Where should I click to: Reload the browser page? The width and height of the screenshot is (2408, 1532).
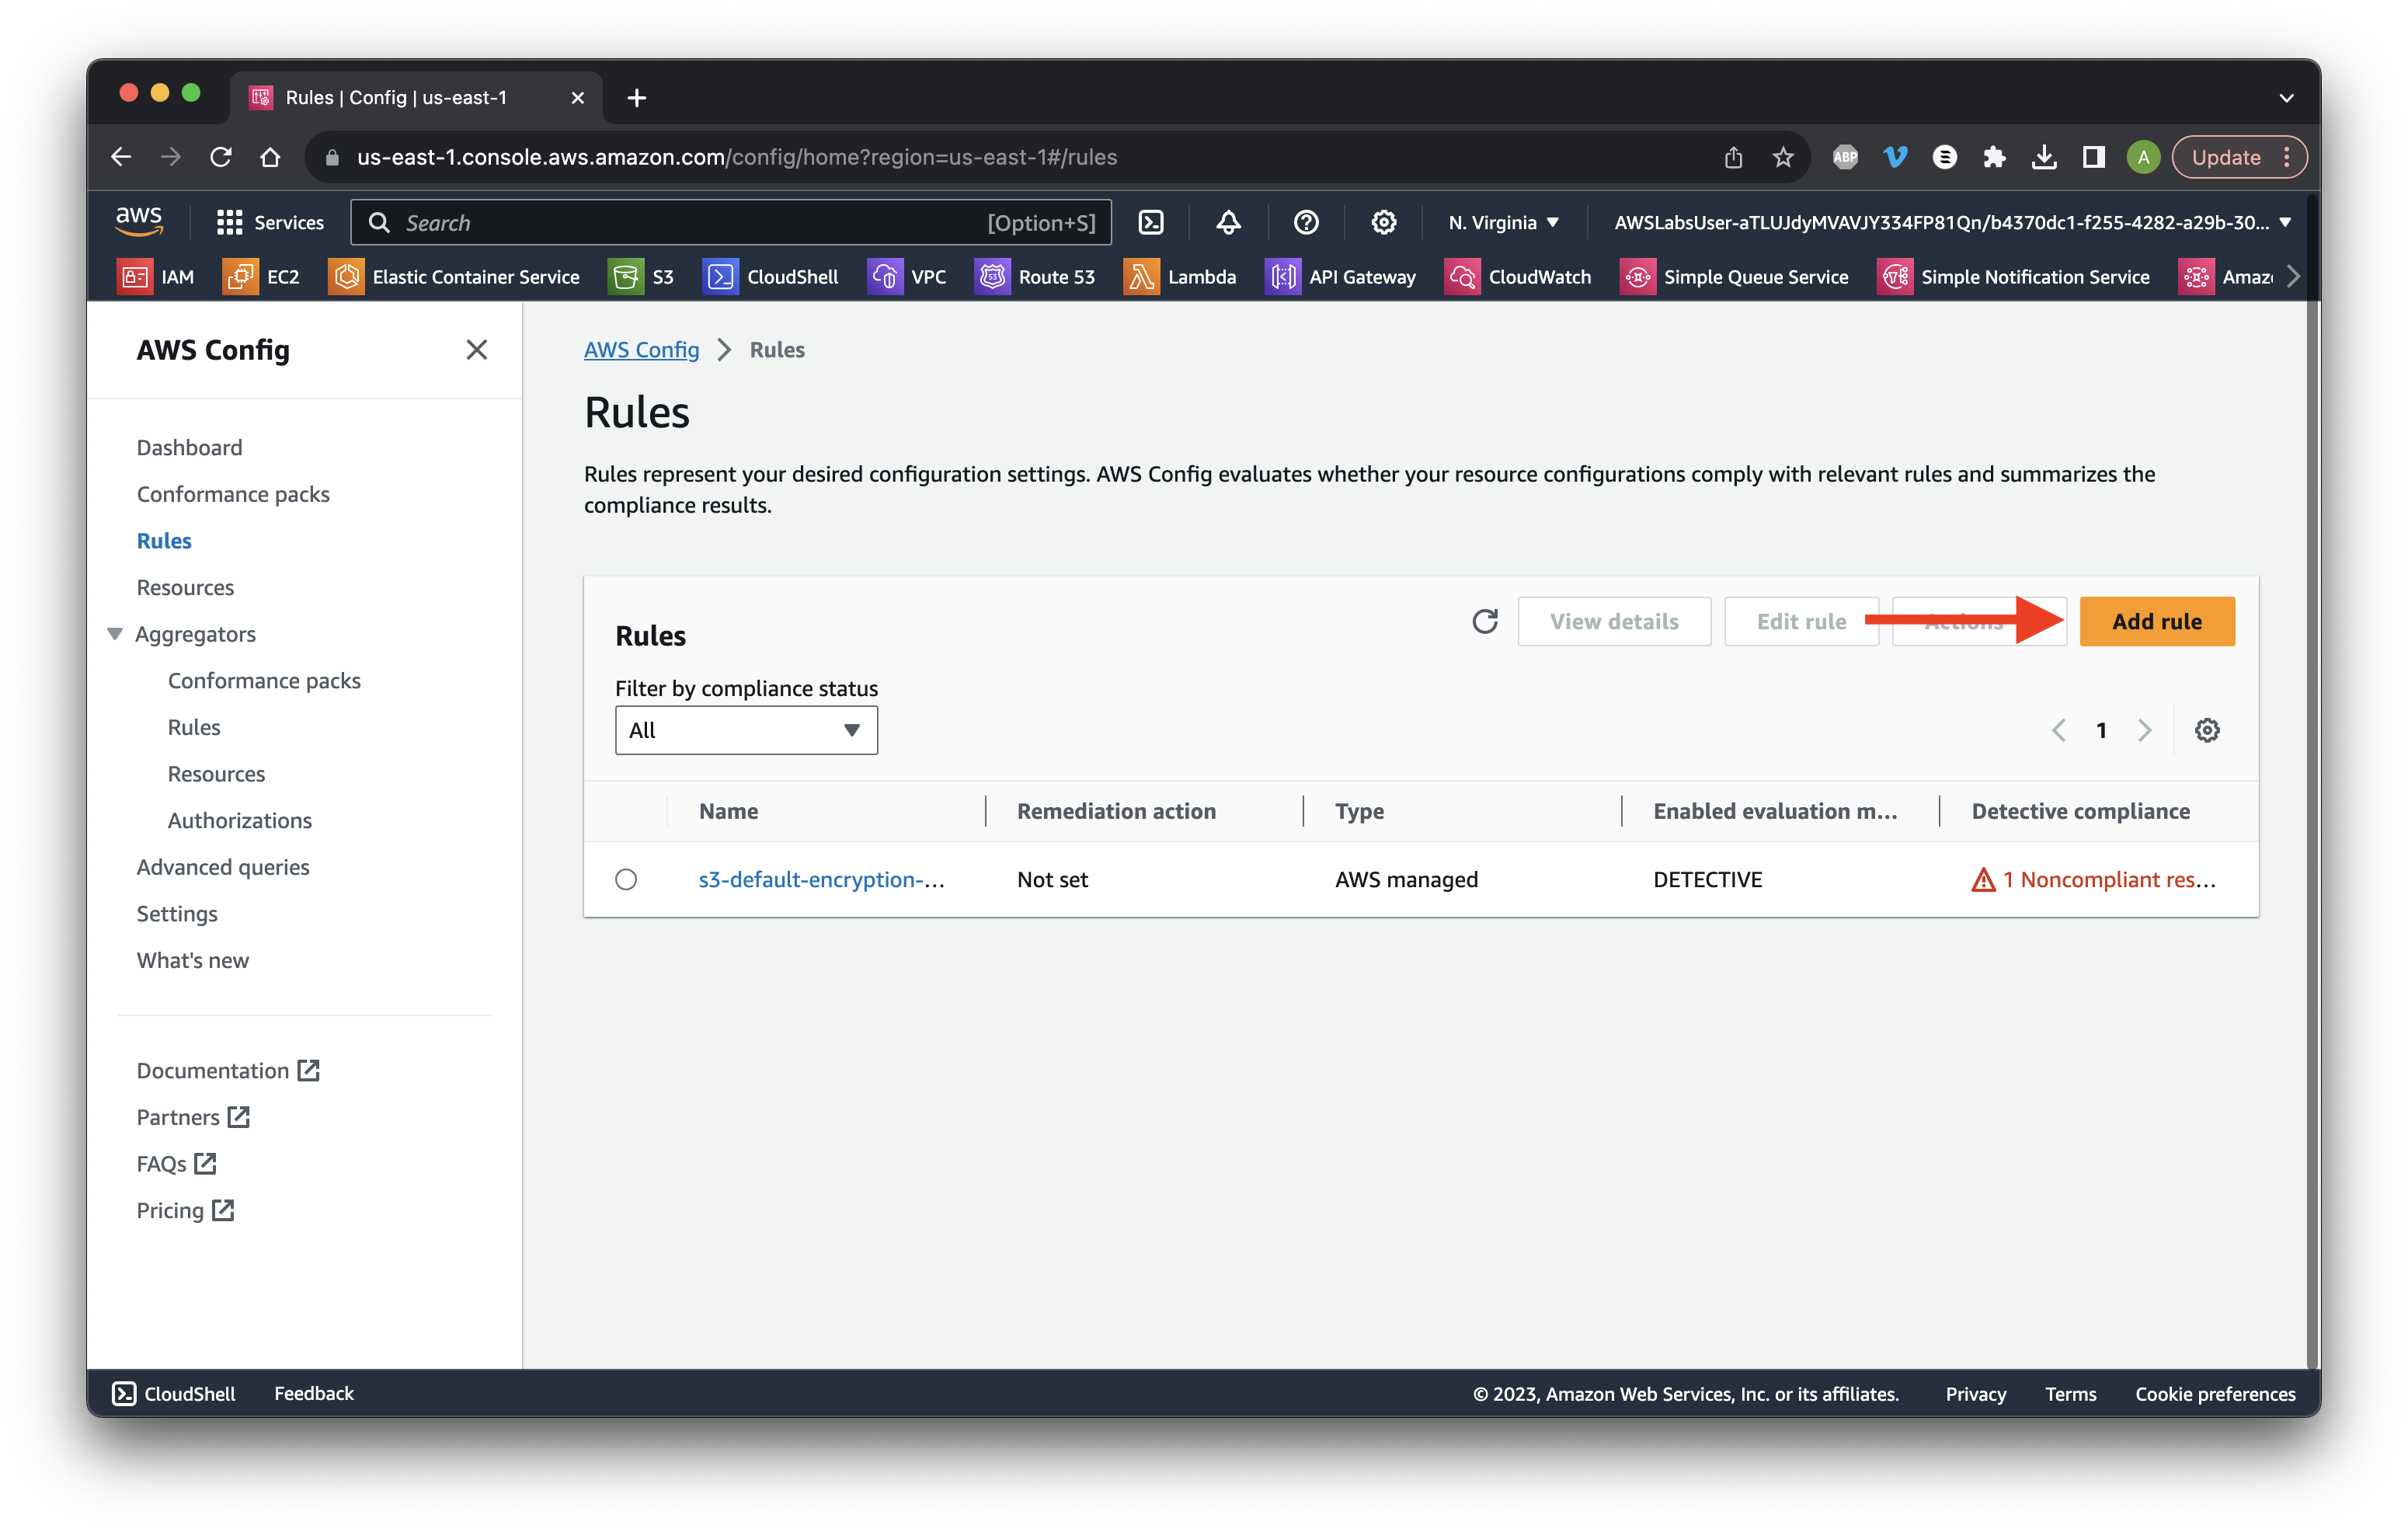pos(221,157)
